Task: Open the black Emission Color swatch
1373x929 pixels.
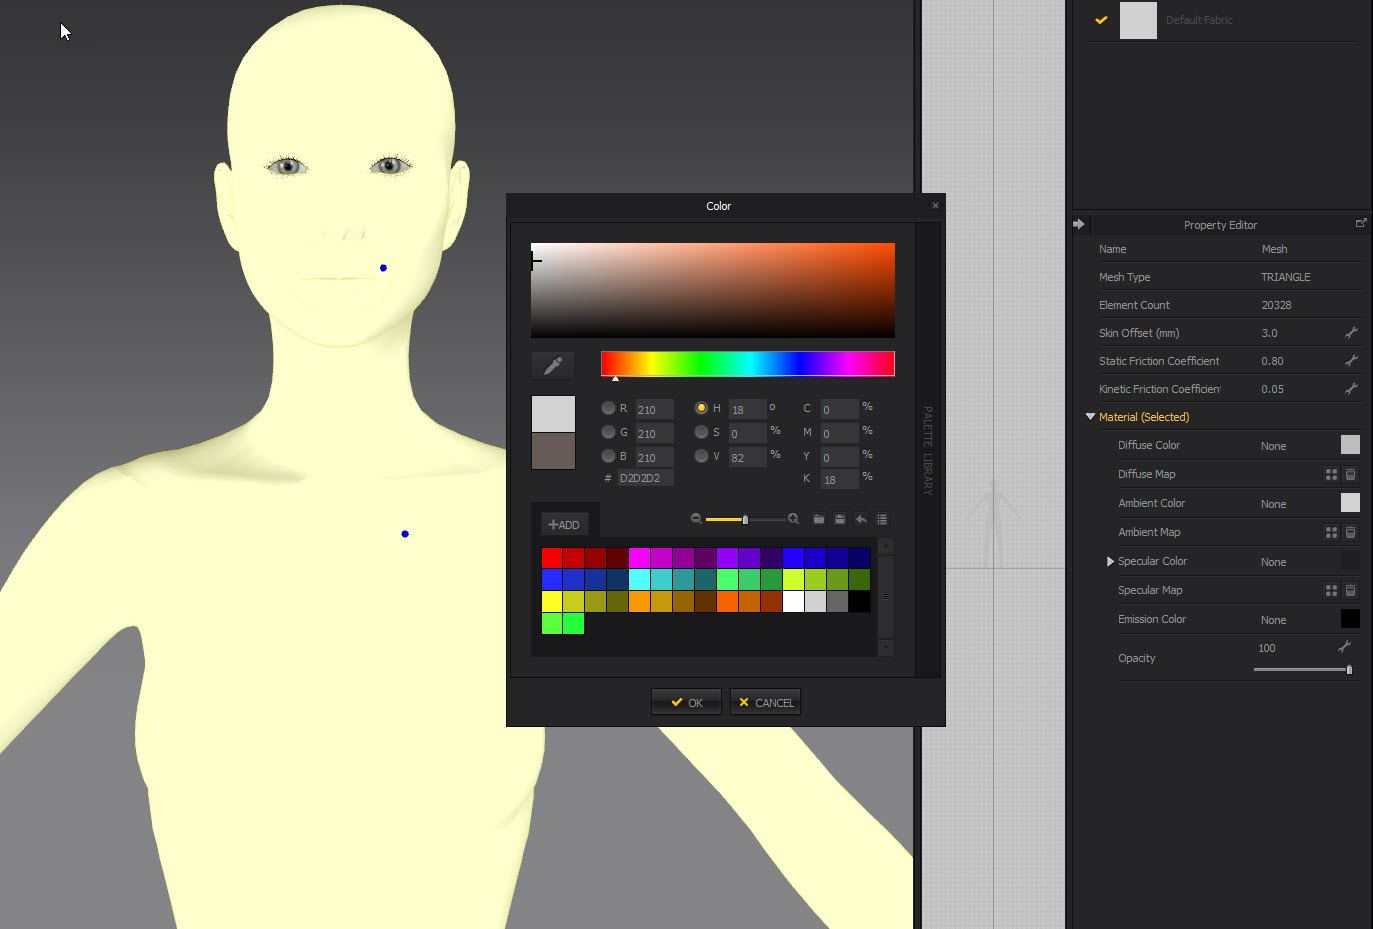Action: tap(1350, 619)
